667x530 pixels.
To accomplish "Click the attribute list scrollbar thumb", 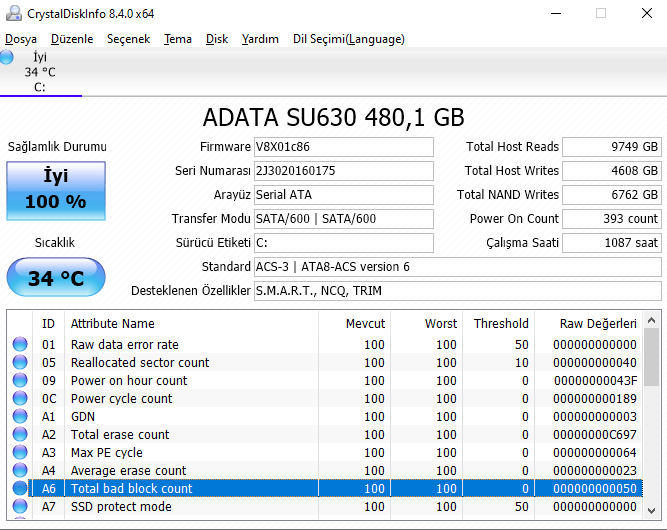I will click(x=651, y=357).
